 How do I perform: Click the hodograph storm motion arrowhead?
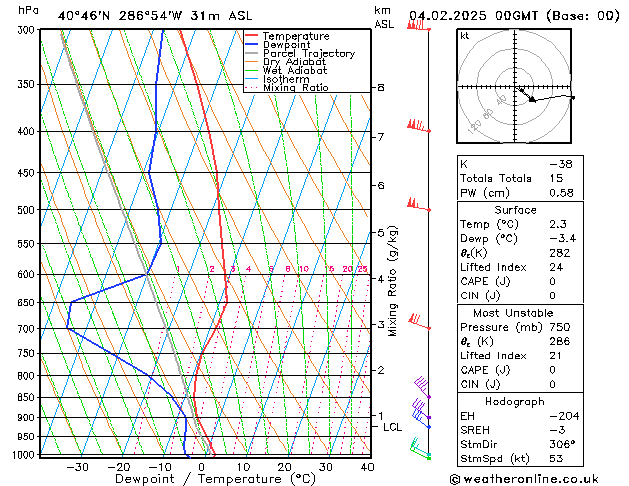[x=532, y=99]
